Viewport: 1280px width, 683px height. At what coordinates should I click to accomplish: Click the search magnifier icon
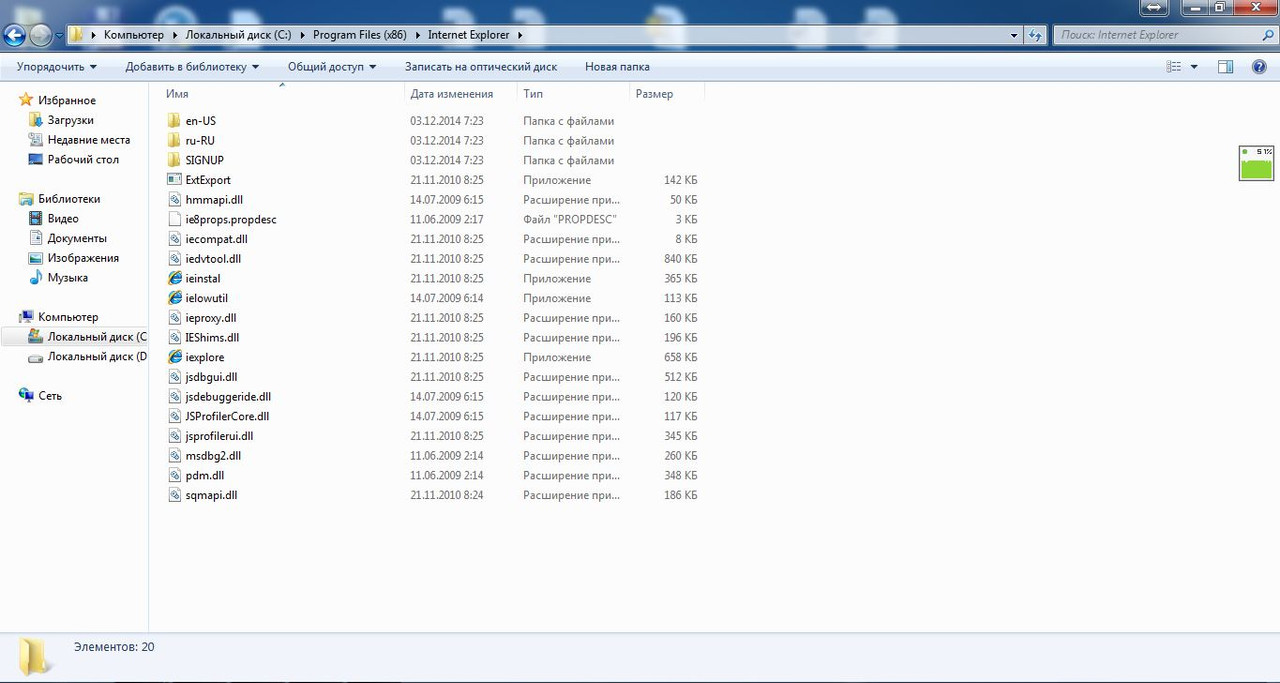click(x=1268, y=35)
